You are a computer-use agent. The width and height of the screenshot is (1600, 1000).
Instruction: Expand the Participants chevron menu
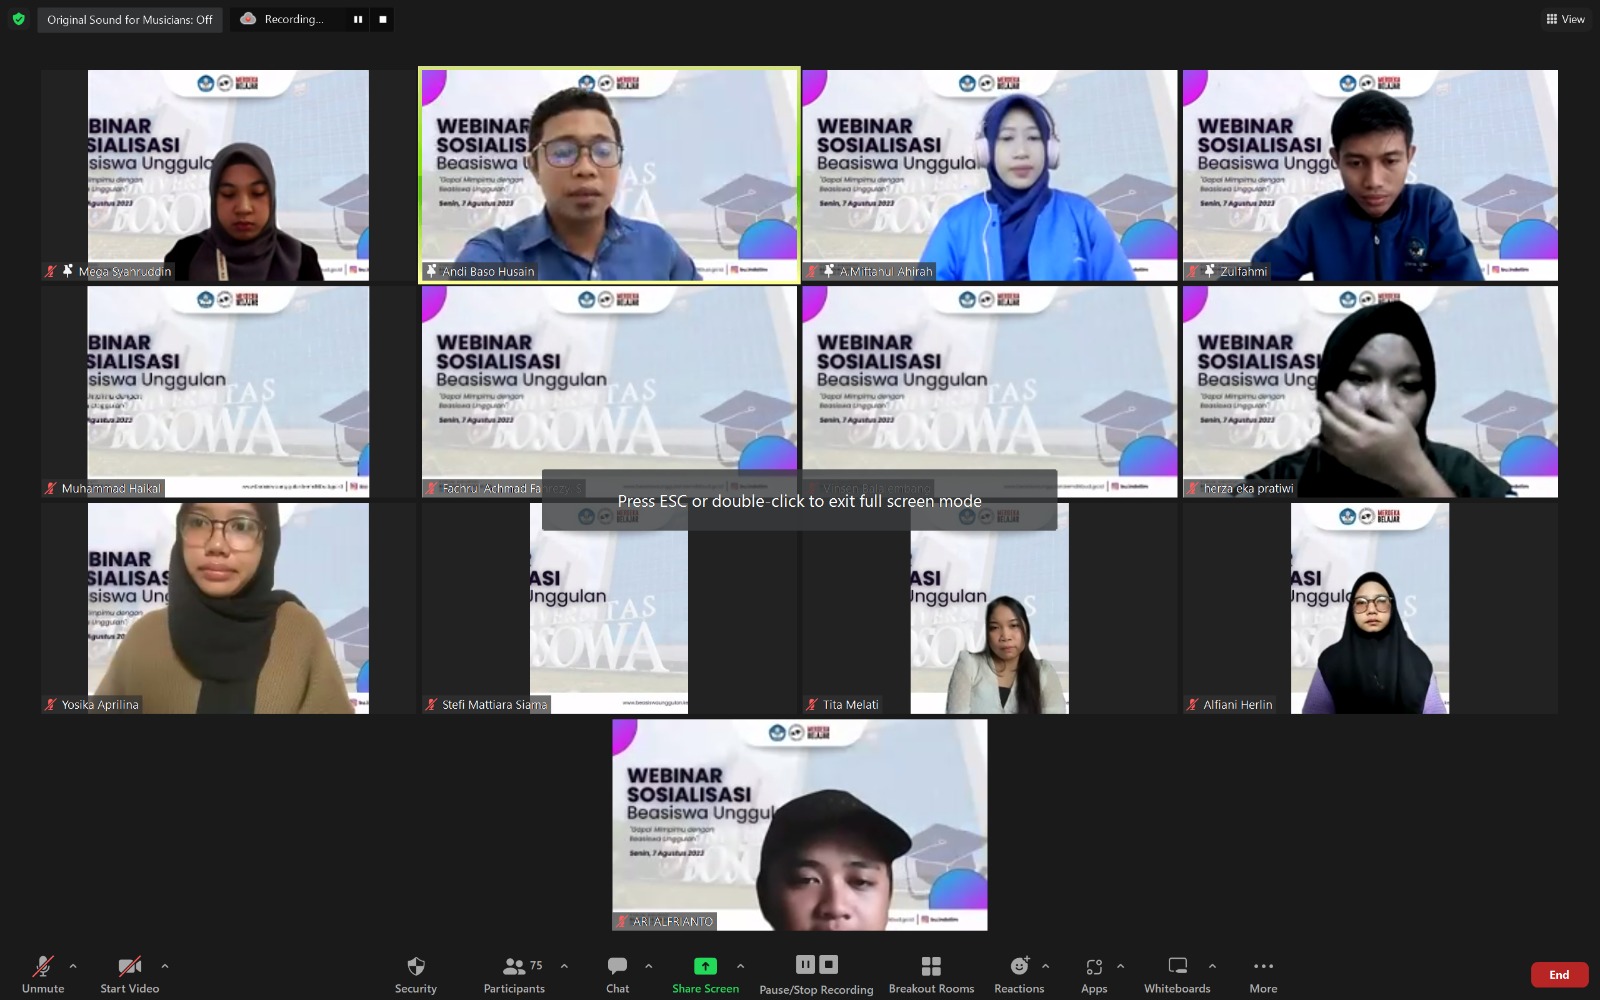[563, 968]
